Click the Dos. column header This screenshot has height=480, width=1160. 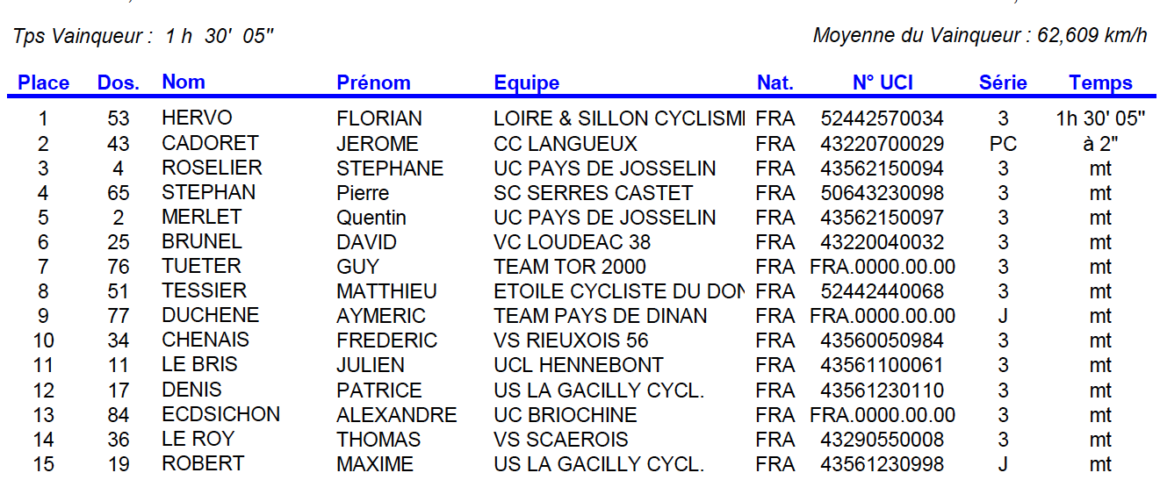[118, 83]
